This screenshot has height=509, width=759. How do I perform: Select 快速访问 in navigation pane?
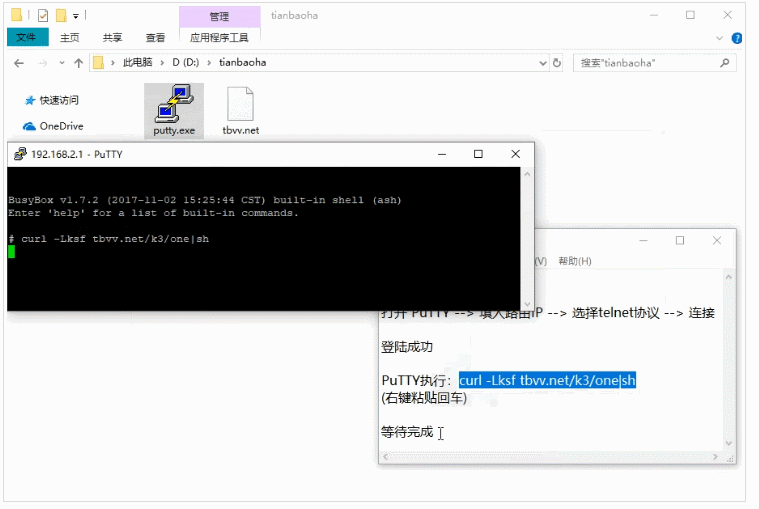click(x=59, y=100)
